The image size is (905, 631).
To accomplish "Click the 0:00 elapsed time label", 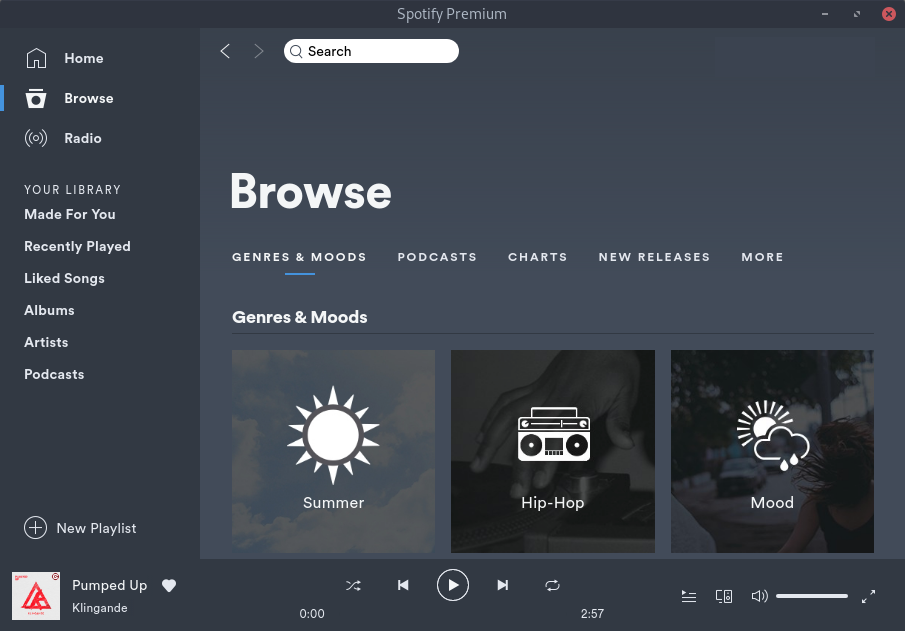I will coord(312,614).
